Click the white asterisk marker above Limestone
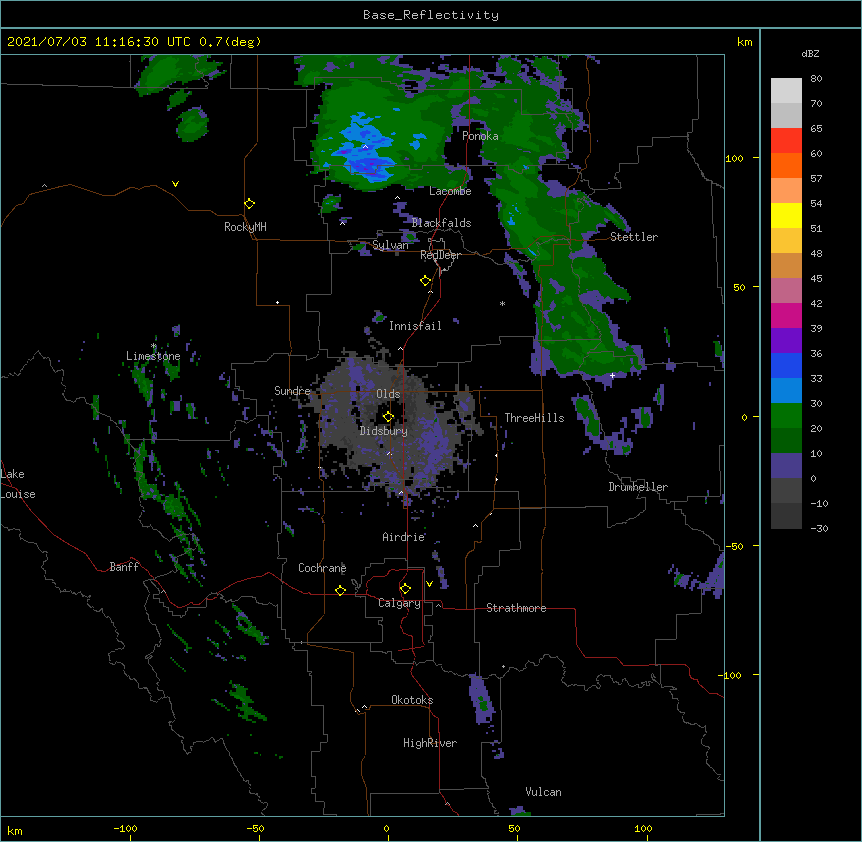 click(x=153, y=346)
